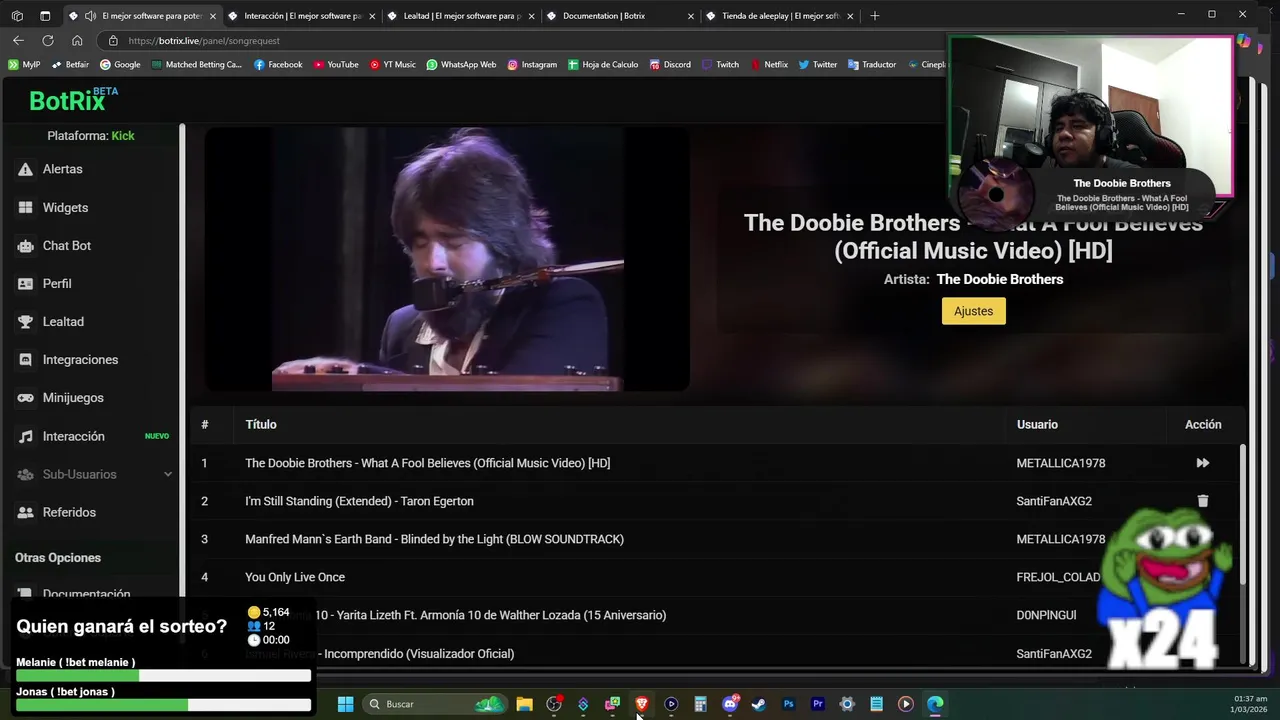Open the MyIP bookmark
Screen dimensions: 1280x720
pyautogui.click(x=24, y=64)
